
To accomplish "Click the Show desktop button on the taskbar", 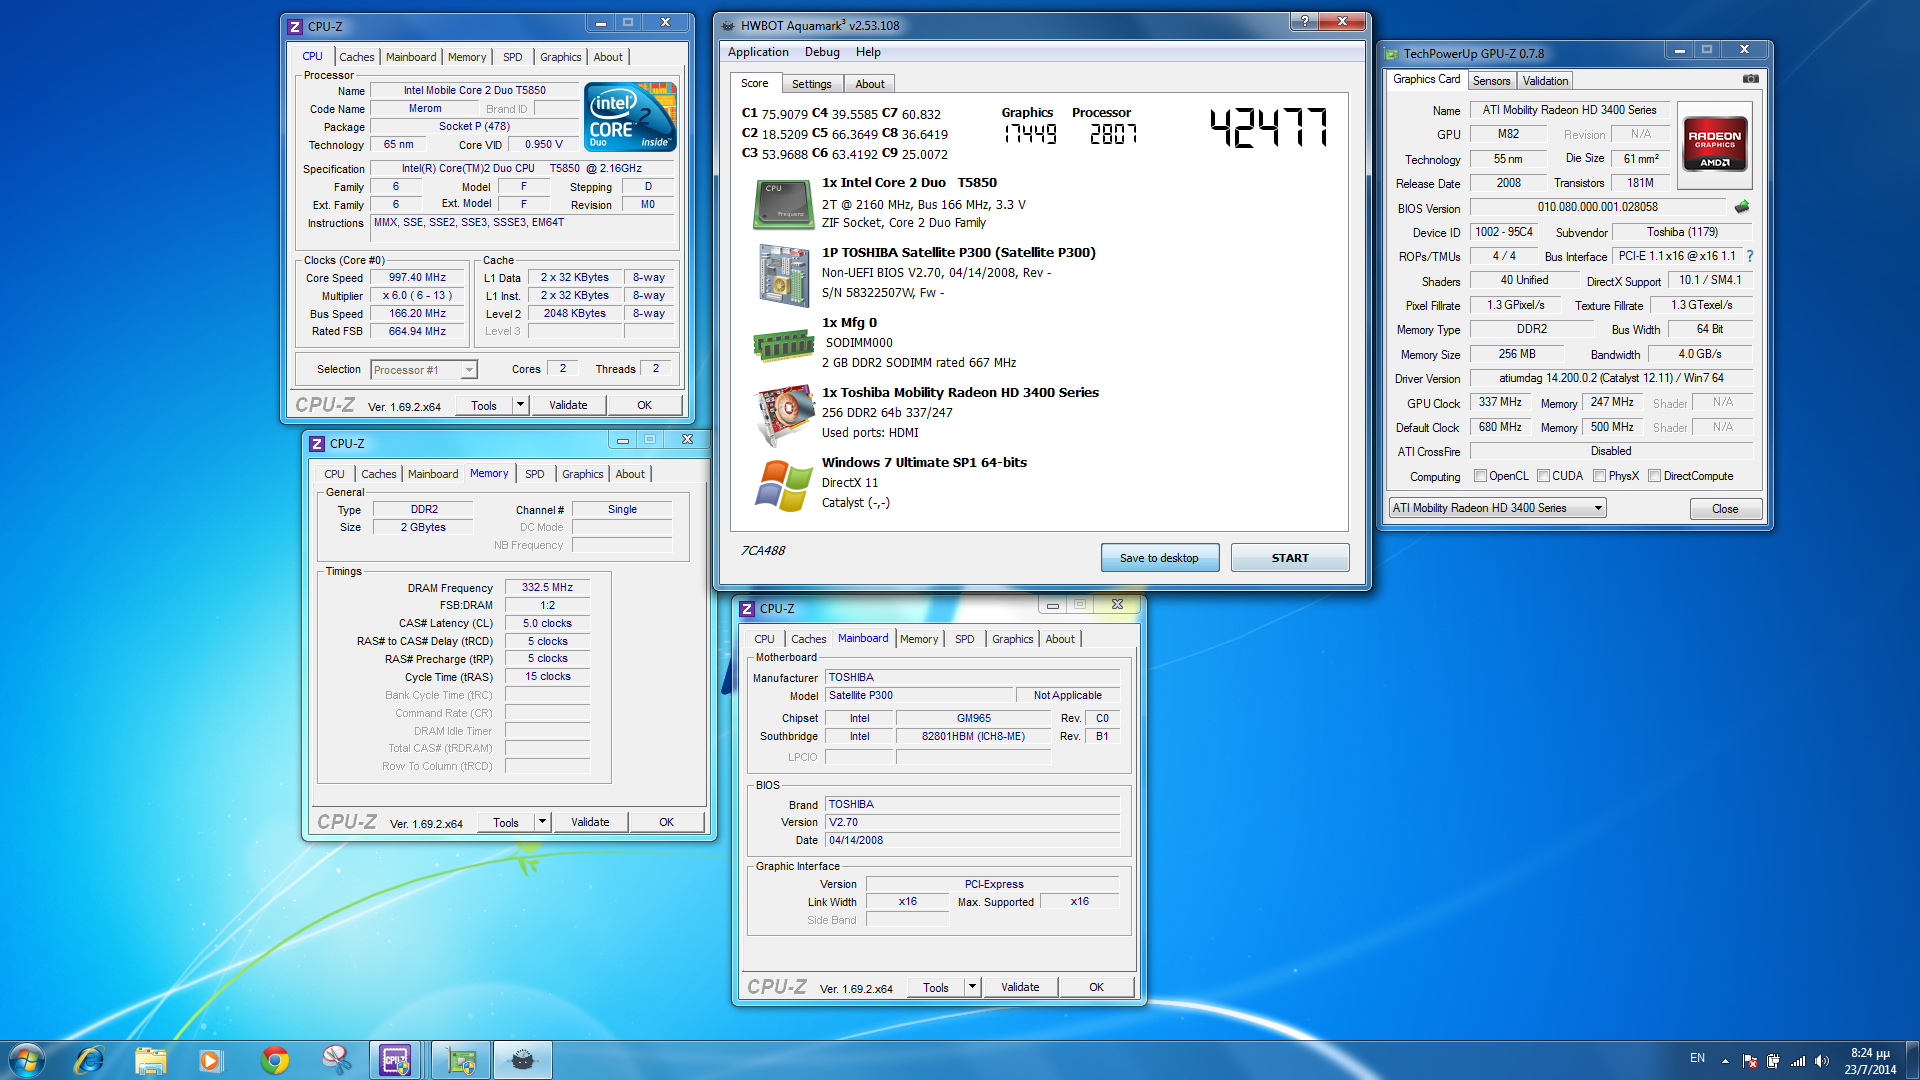I will coord(1913,1060).
